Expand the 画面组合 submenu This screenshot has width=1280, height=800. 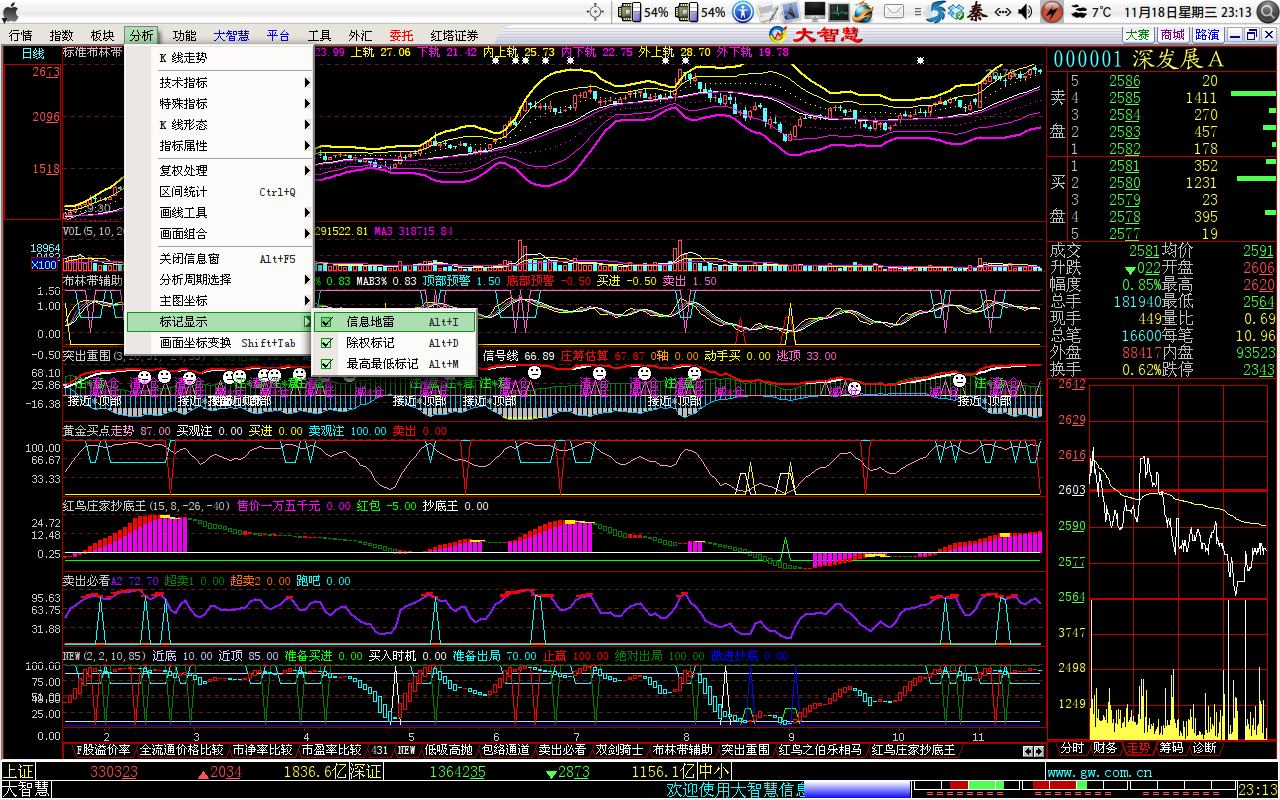point(220,234)
